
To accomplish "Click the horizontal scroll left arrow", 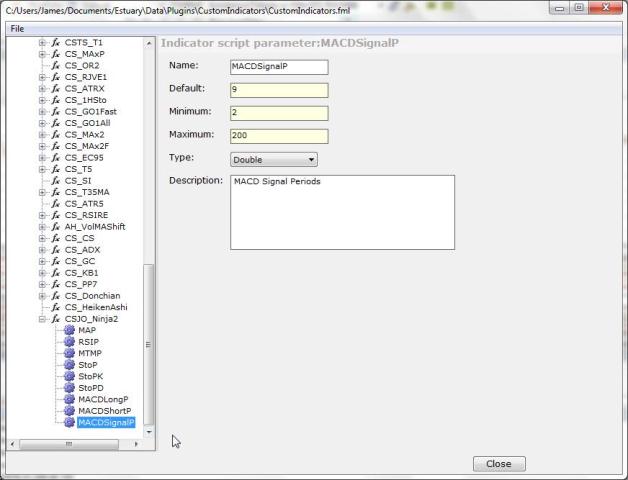I will (12, 444).
